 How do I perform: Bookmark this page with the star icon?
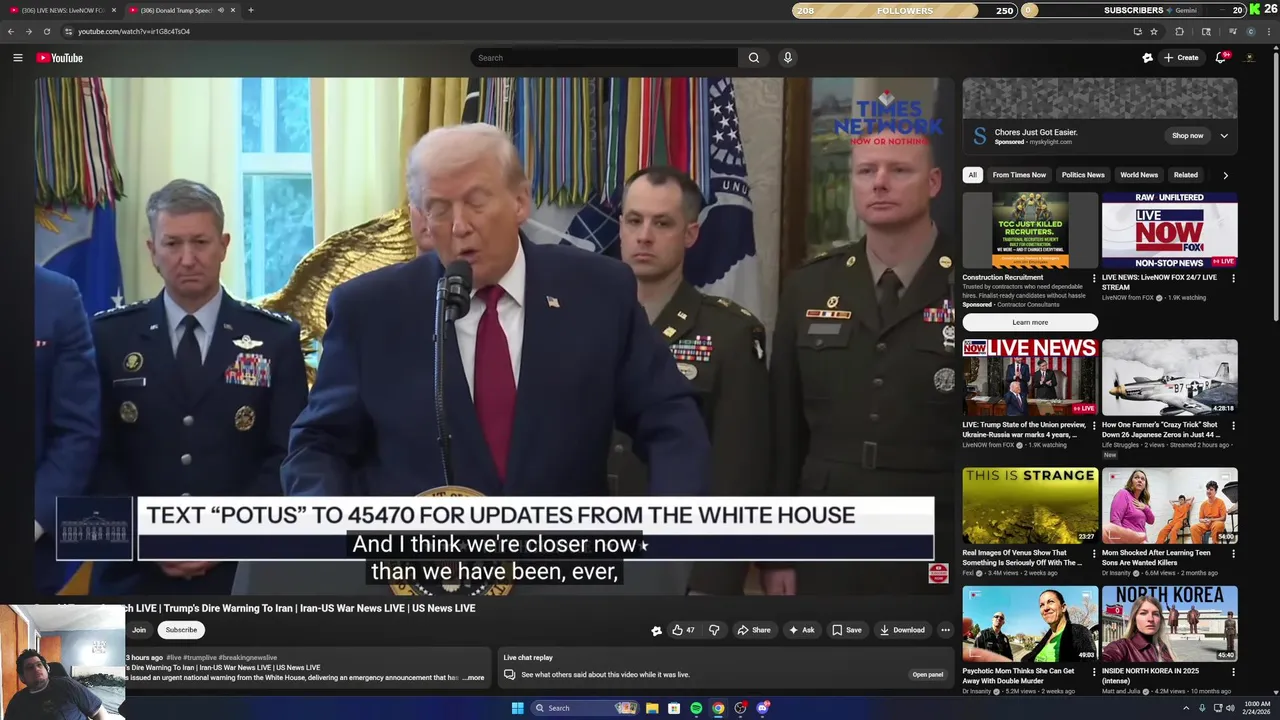point(1154,31)
